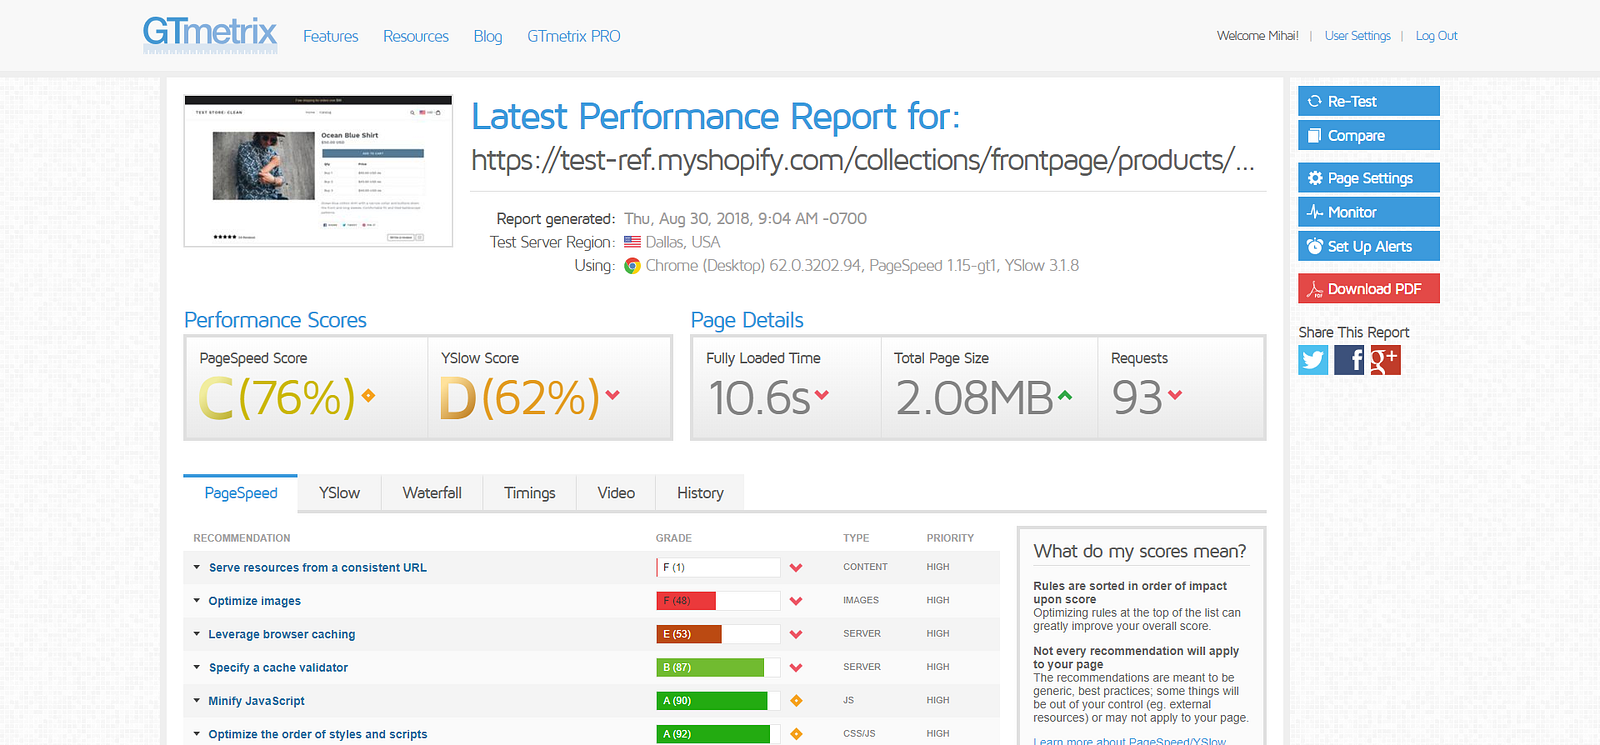Click the page screenshot thumbnail
This screenshot has height=745, width=1600.
tap(318, 170)
